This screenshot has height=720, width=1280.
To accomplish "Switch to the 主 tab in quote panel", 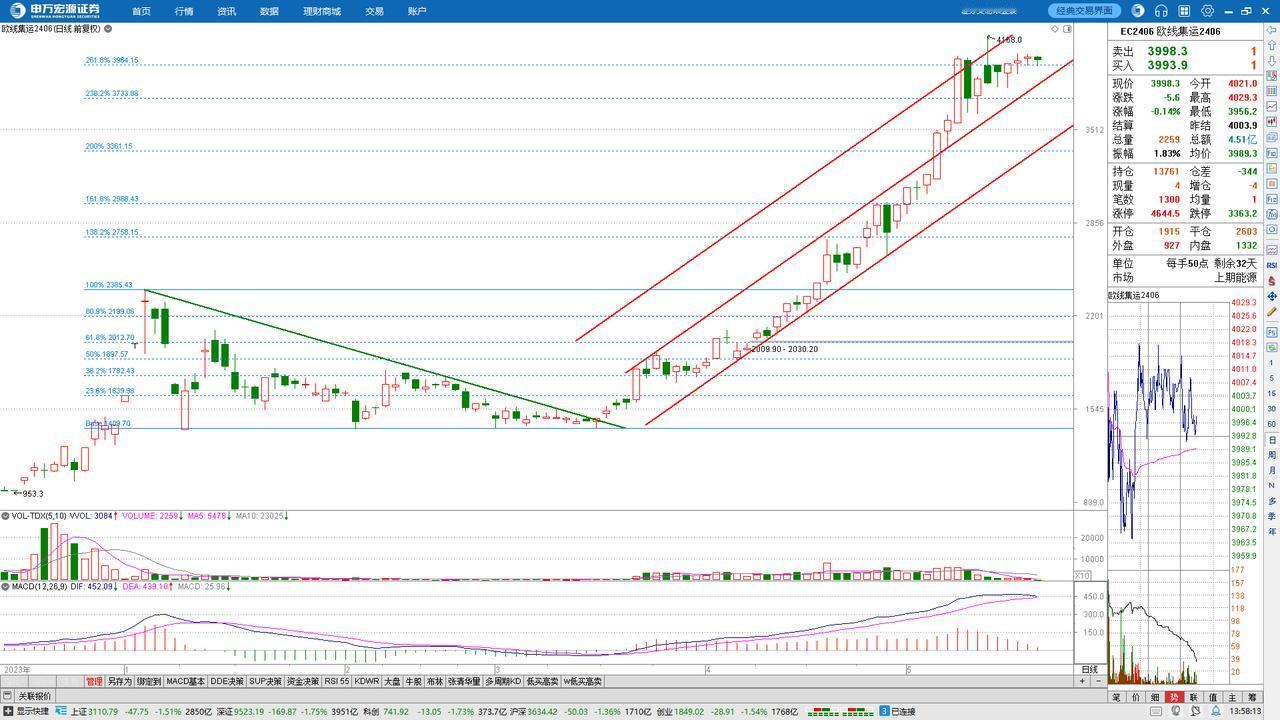I will click(x=1232, y=697).
